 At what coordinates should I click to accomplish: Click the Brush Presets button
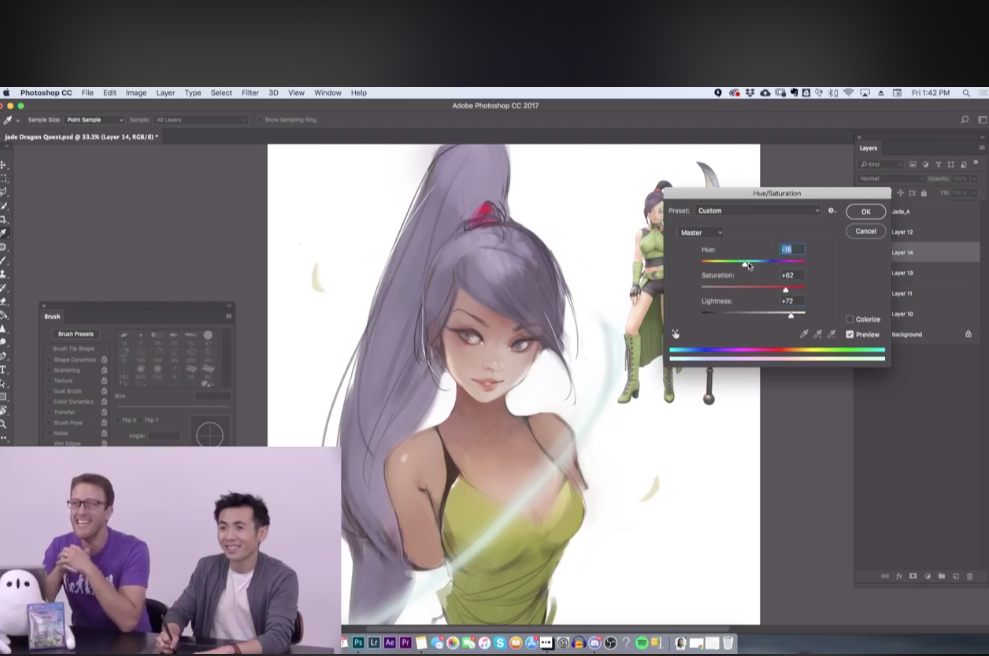[76, 334]
